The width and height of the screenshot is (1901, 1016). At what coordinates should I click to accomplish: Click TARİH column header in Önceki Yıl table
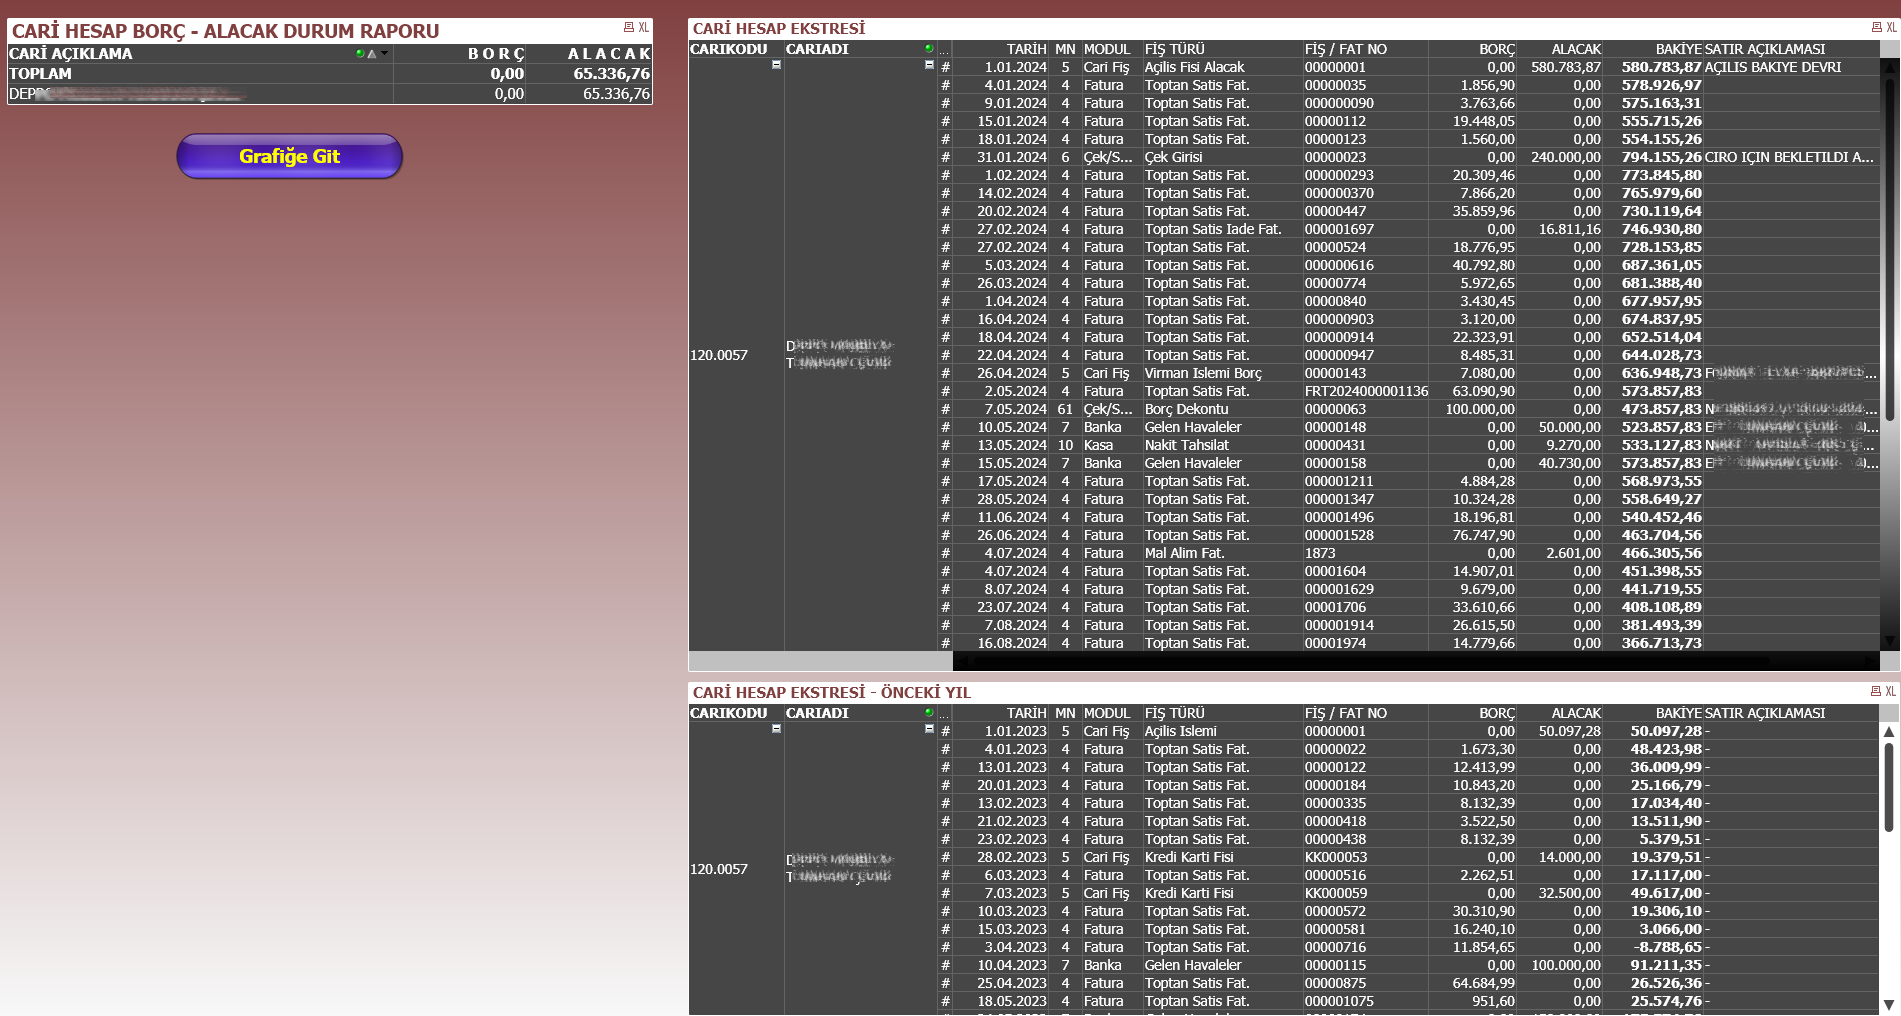(x=1026, y=713)
